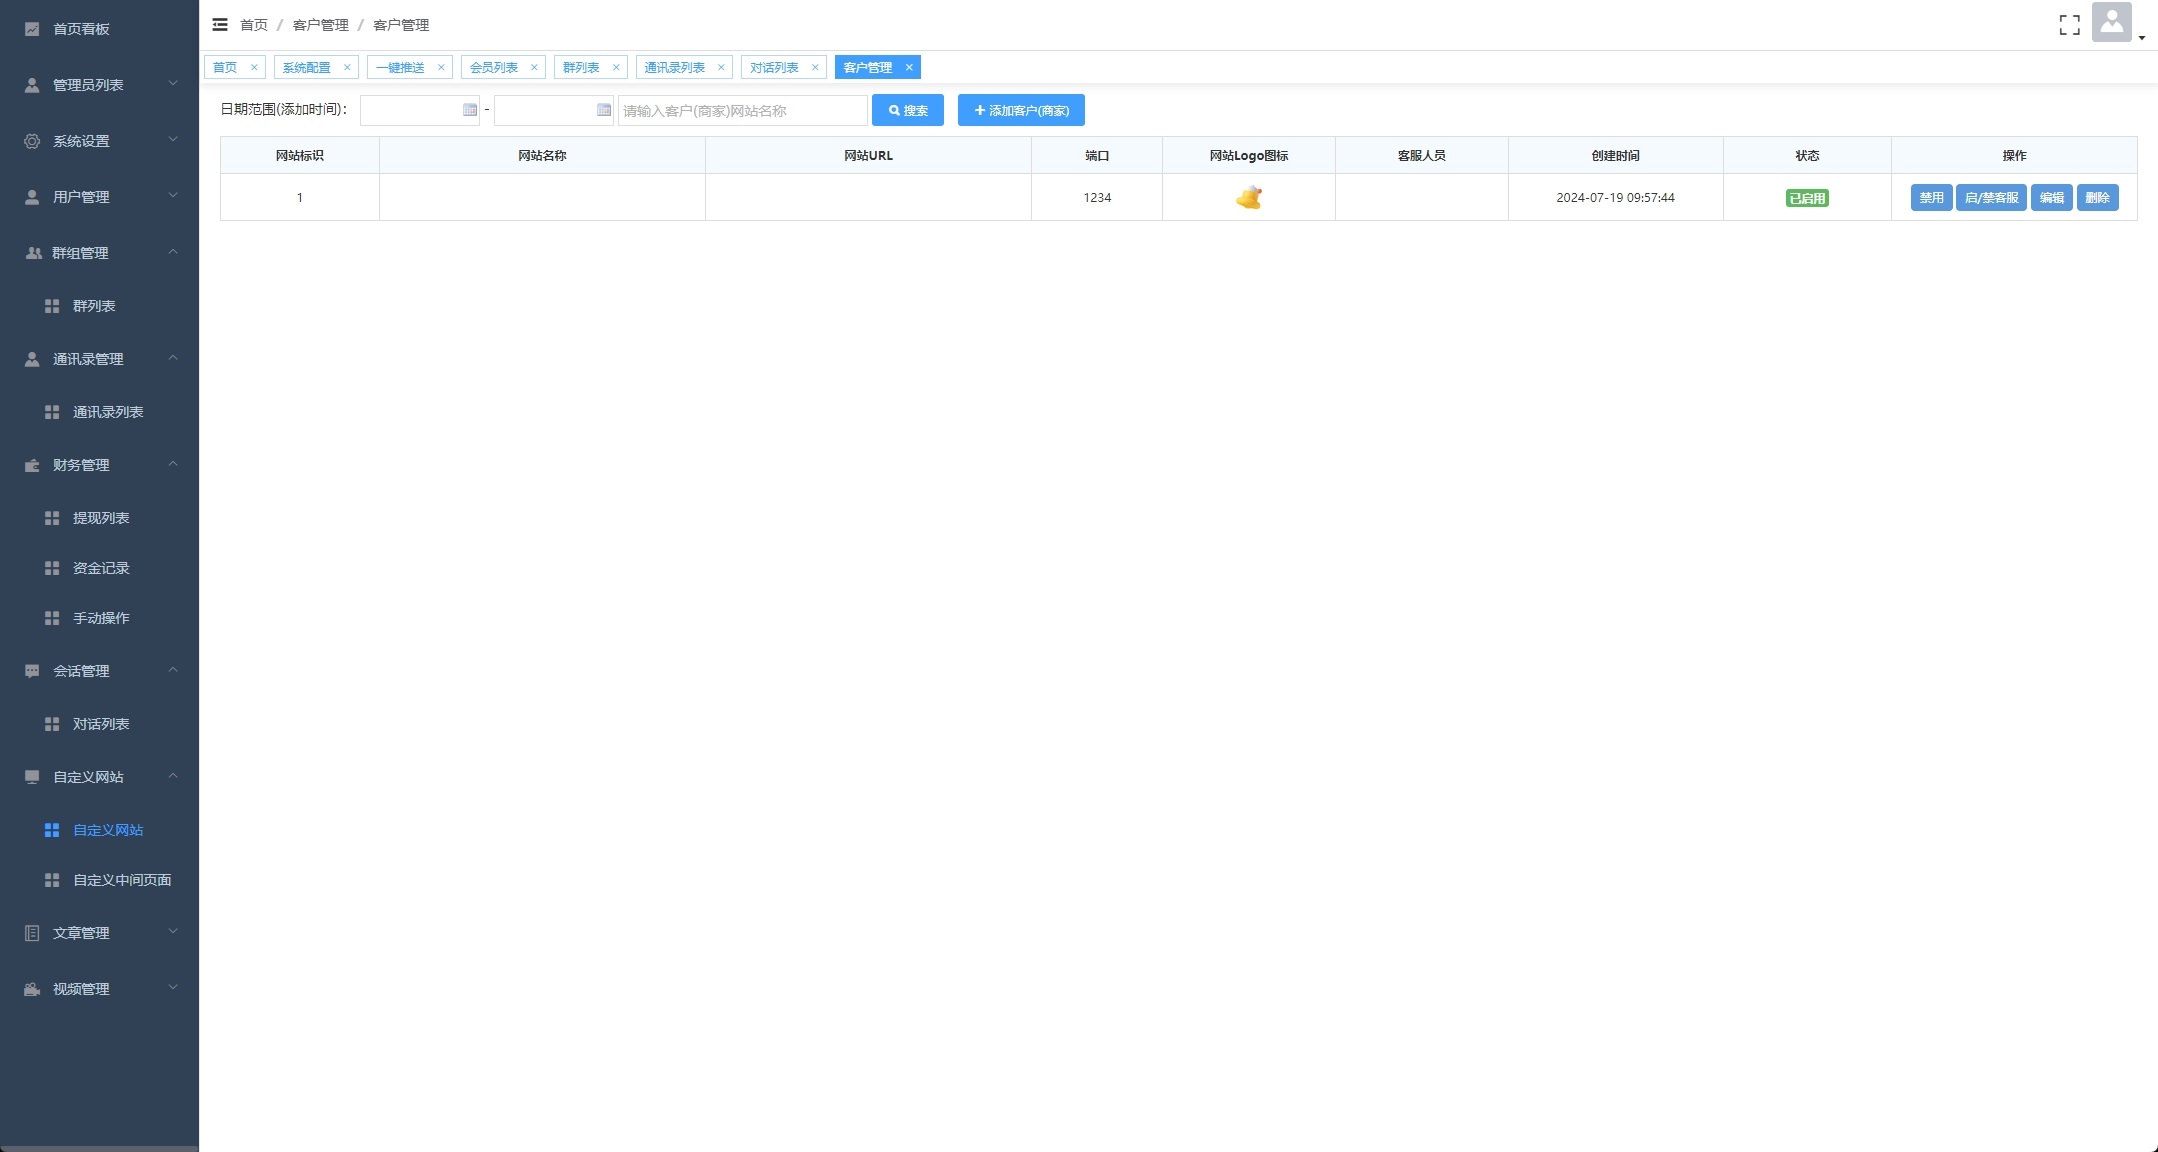
Task: Click the sidebar collapse hamburger icon
Action: click(220, 25)
